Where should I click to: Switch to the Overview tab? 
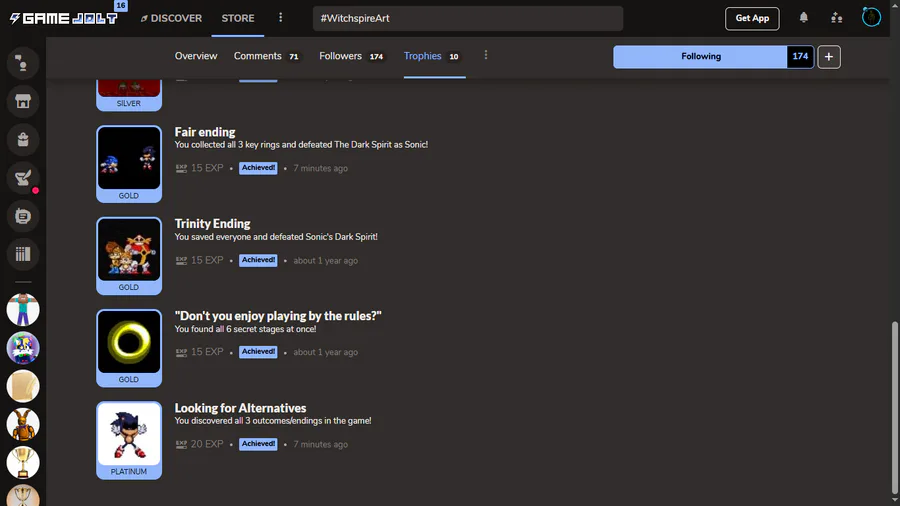pyautogui.click(x=196, y=56)
